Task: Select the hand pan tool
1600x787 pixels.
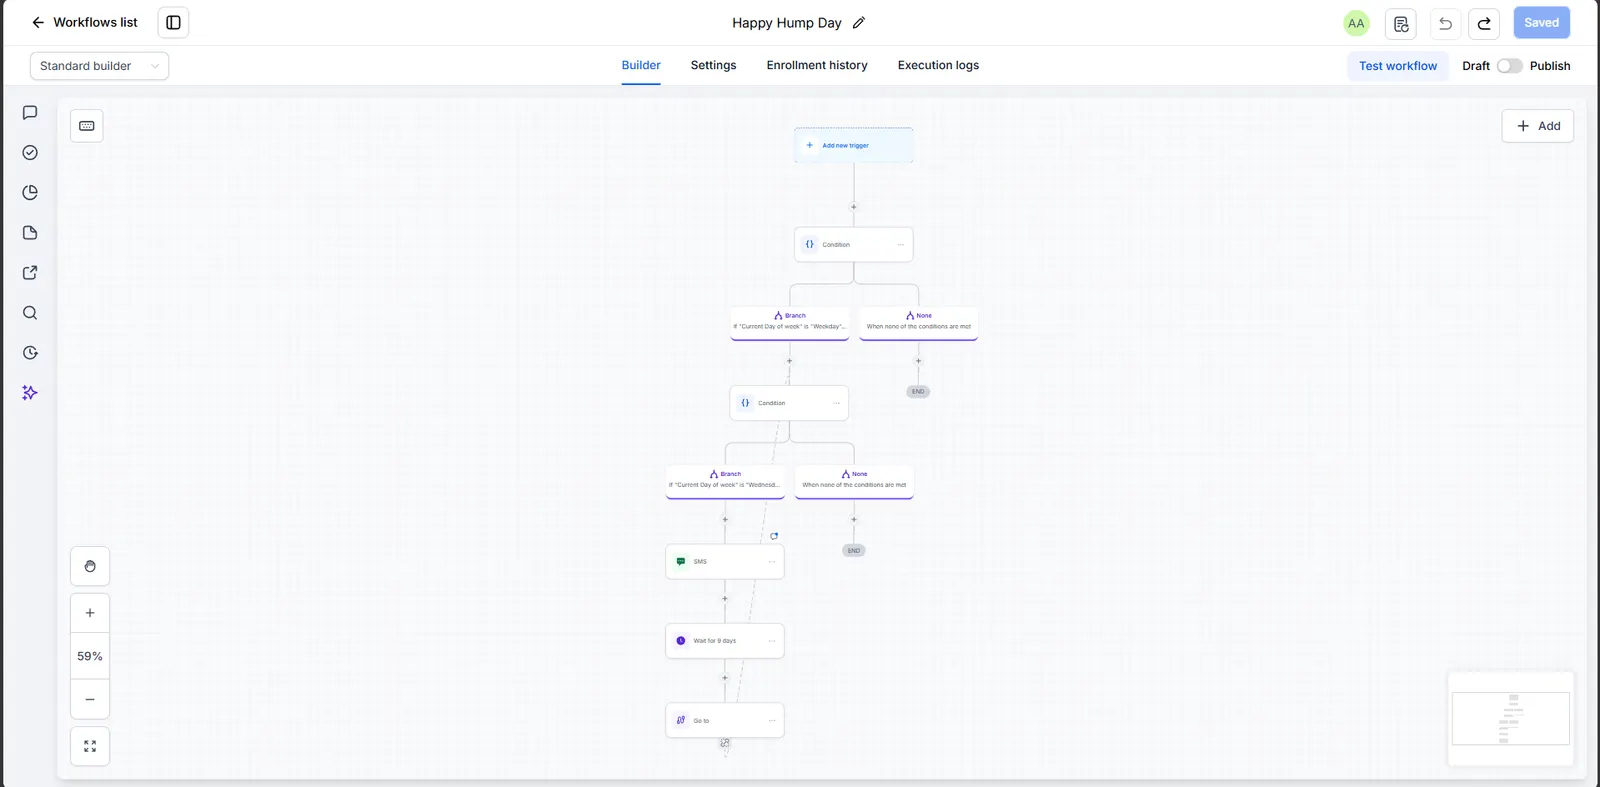Action: (90, 566)
